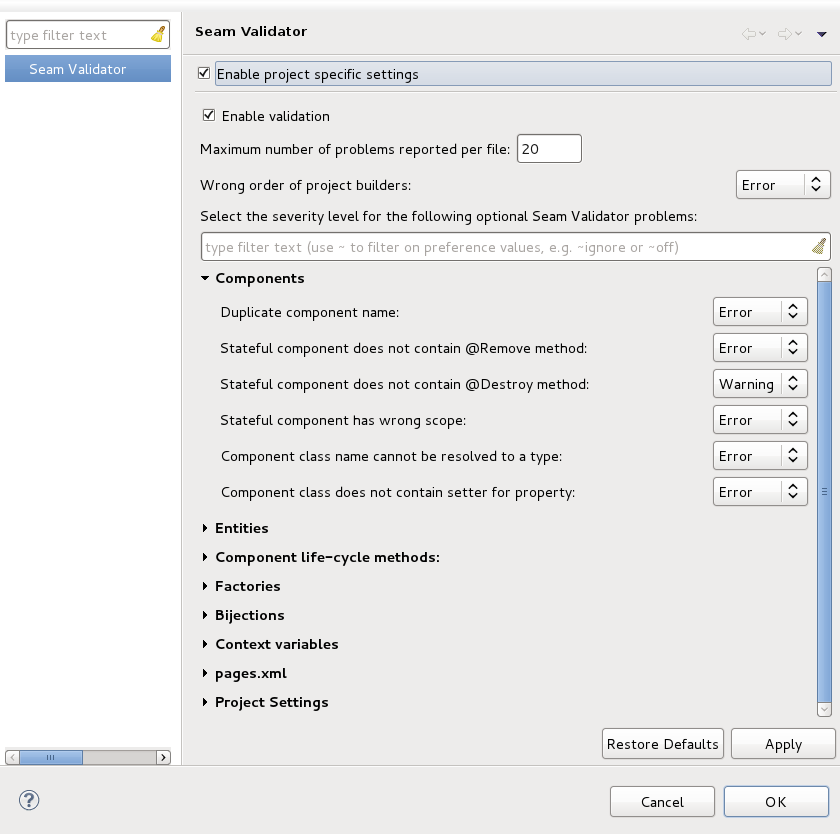
Task: Click the broom icon in severity filter field
Action: click(818, 247)
